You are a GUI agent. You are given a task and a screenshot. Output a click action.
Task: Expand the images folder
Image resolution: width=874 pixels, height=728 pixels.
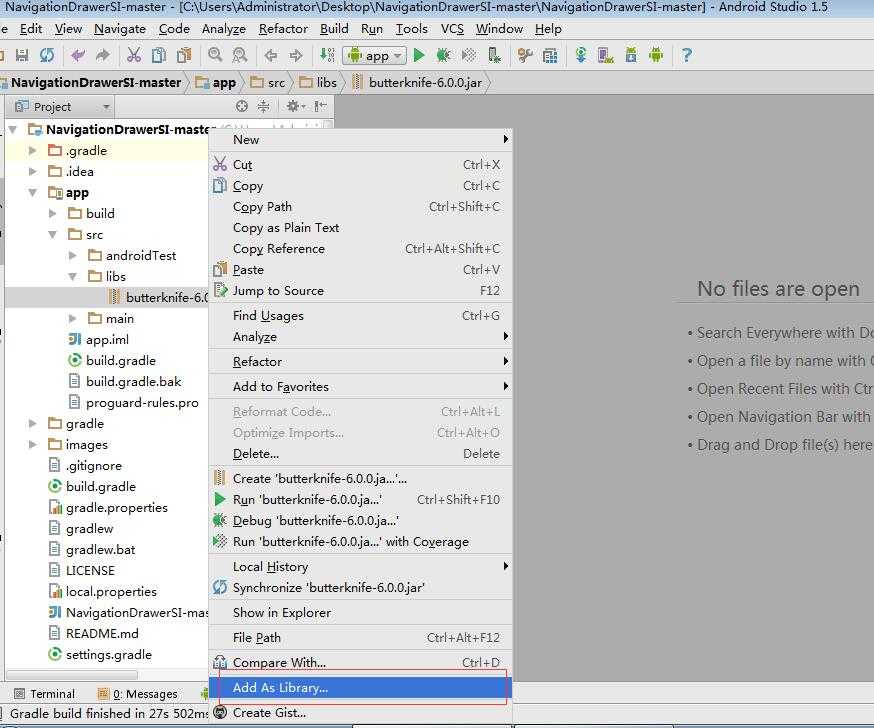(32, 444)
